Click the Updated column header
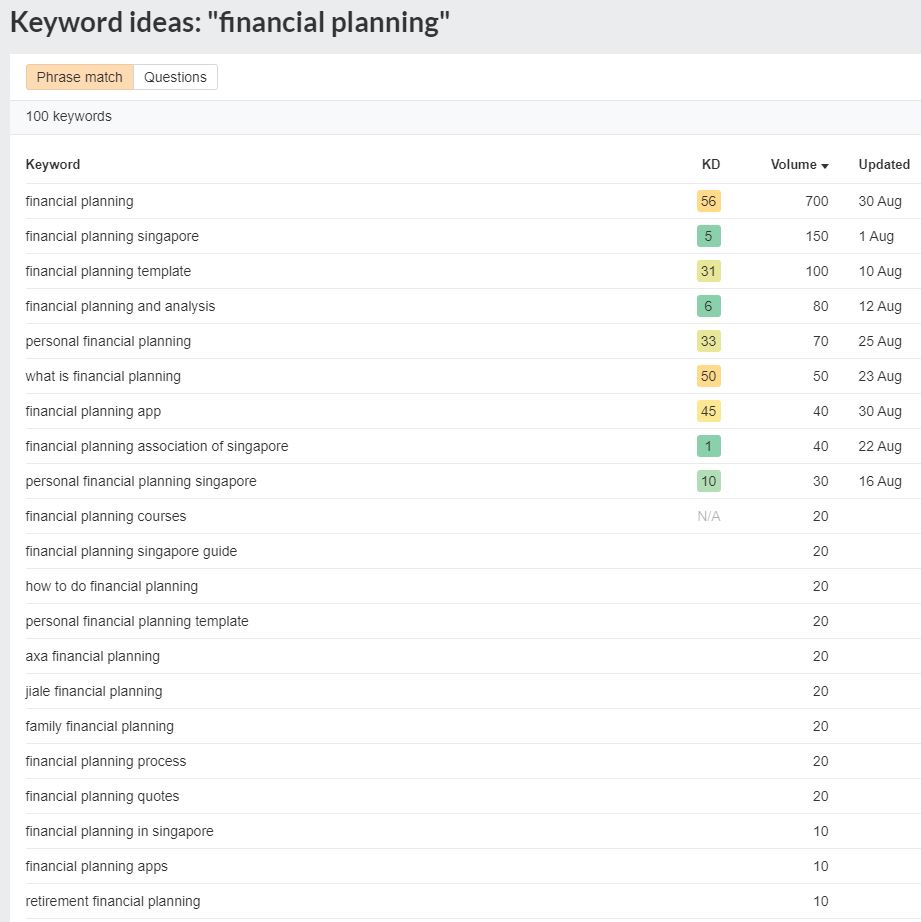This screenshot has height=922, width=921. pos(884,165)
